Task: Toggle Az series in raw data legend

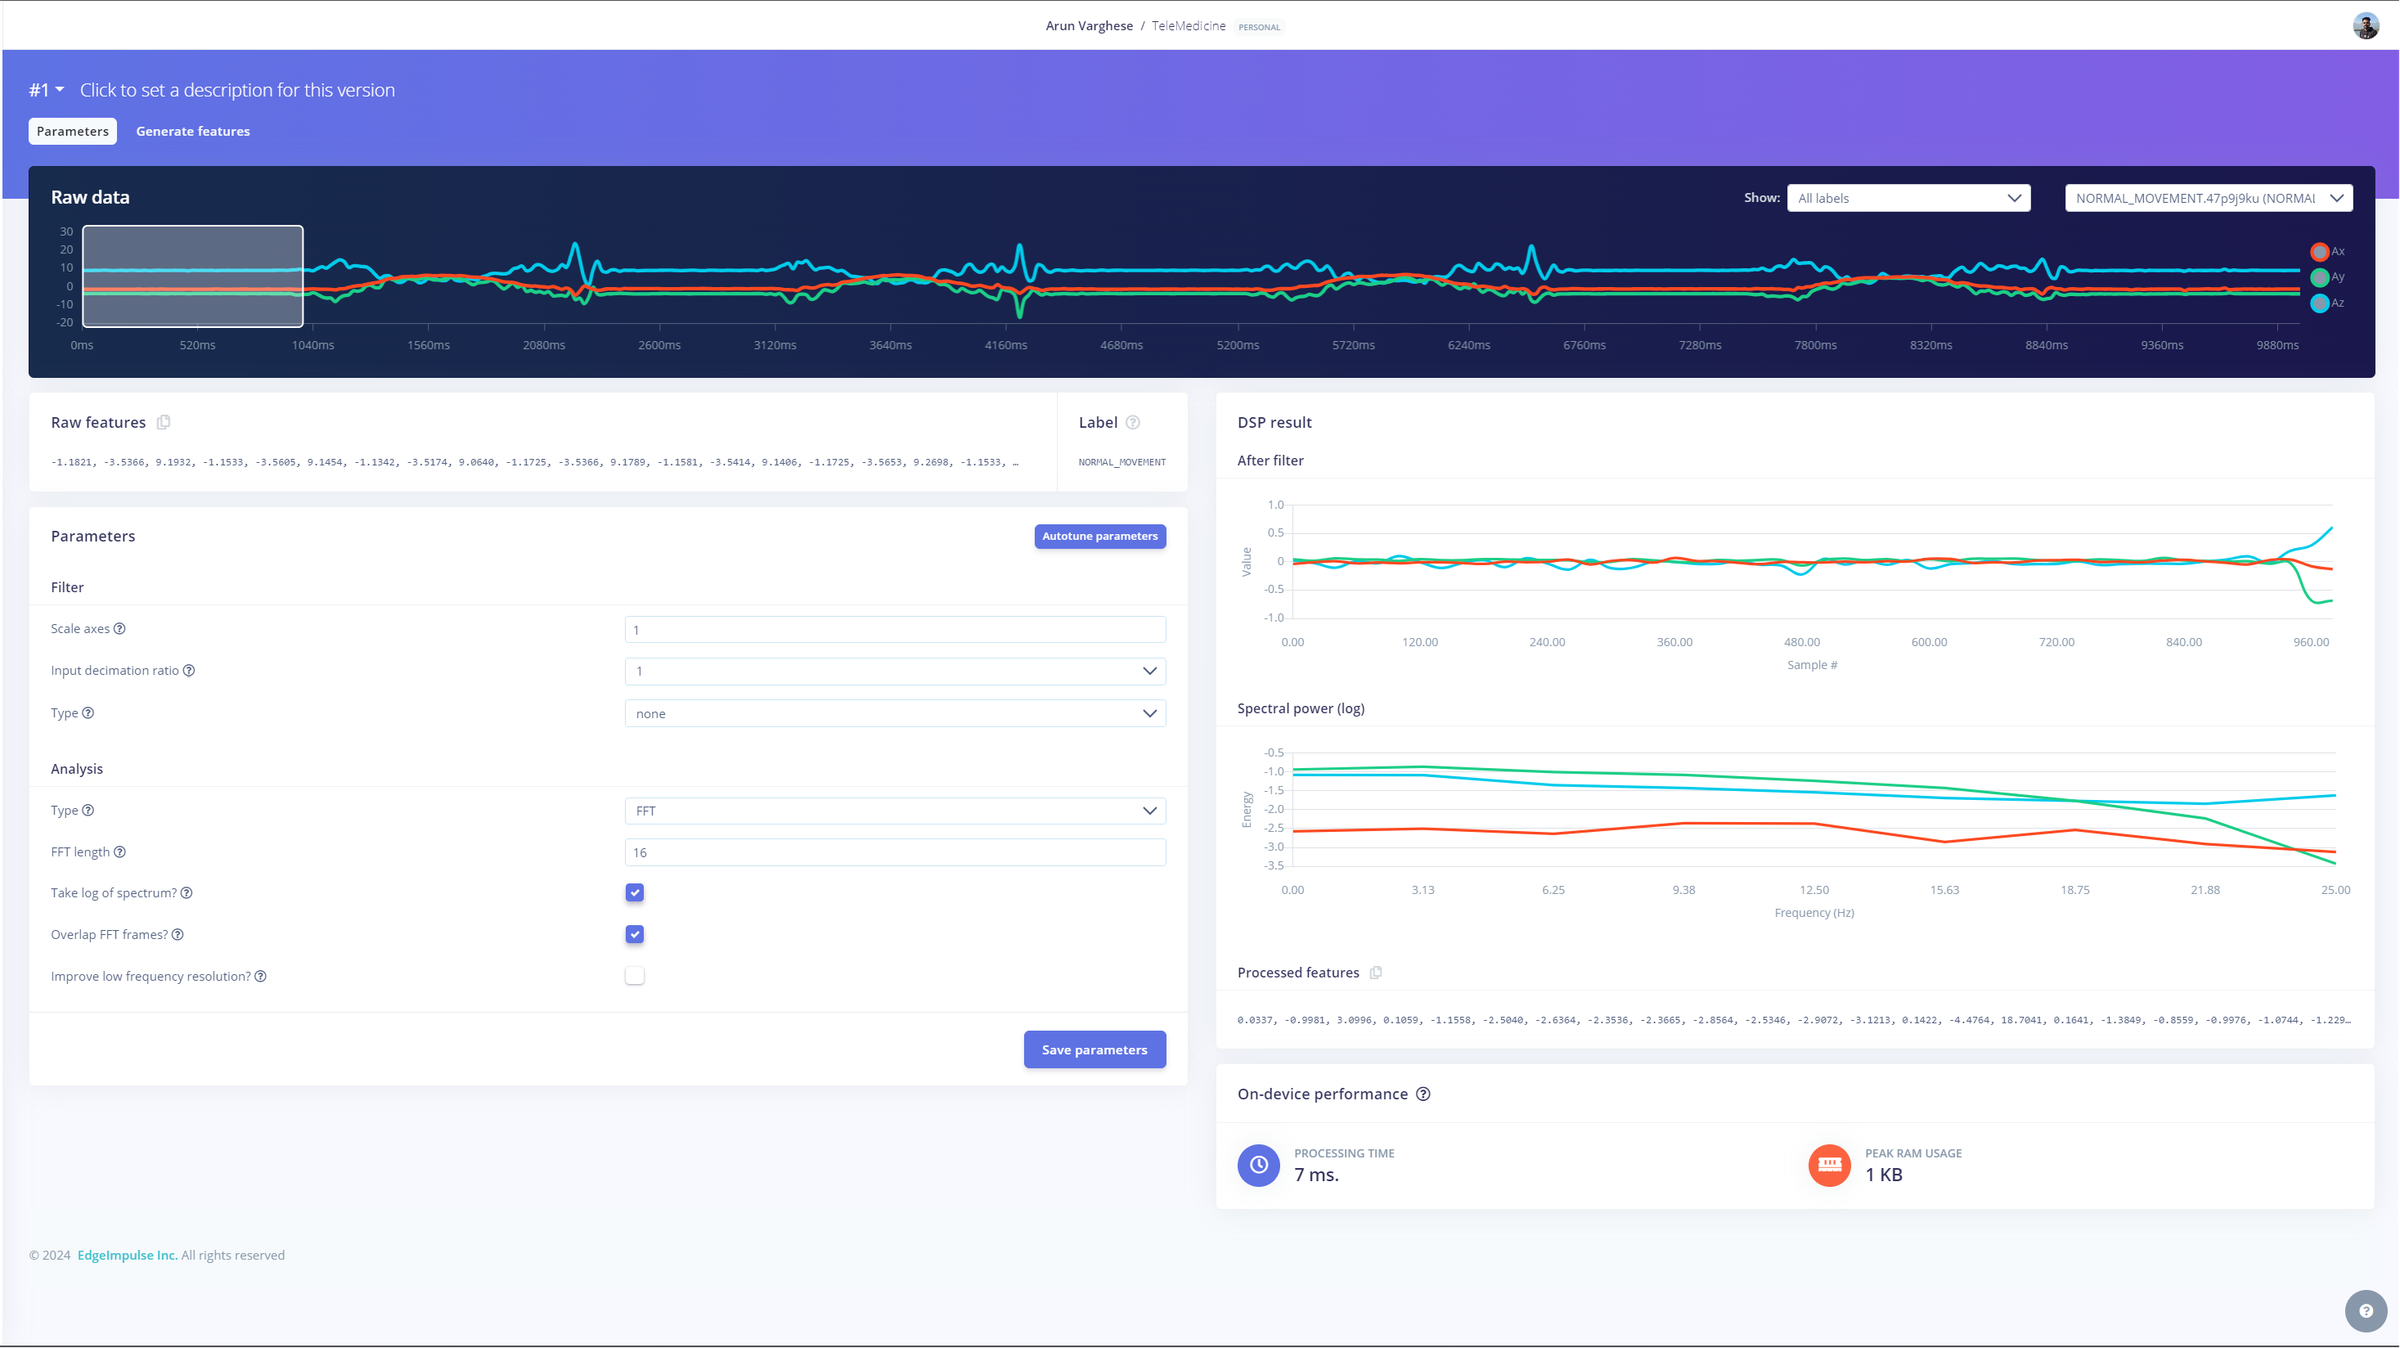Action: coord(2328,303)
